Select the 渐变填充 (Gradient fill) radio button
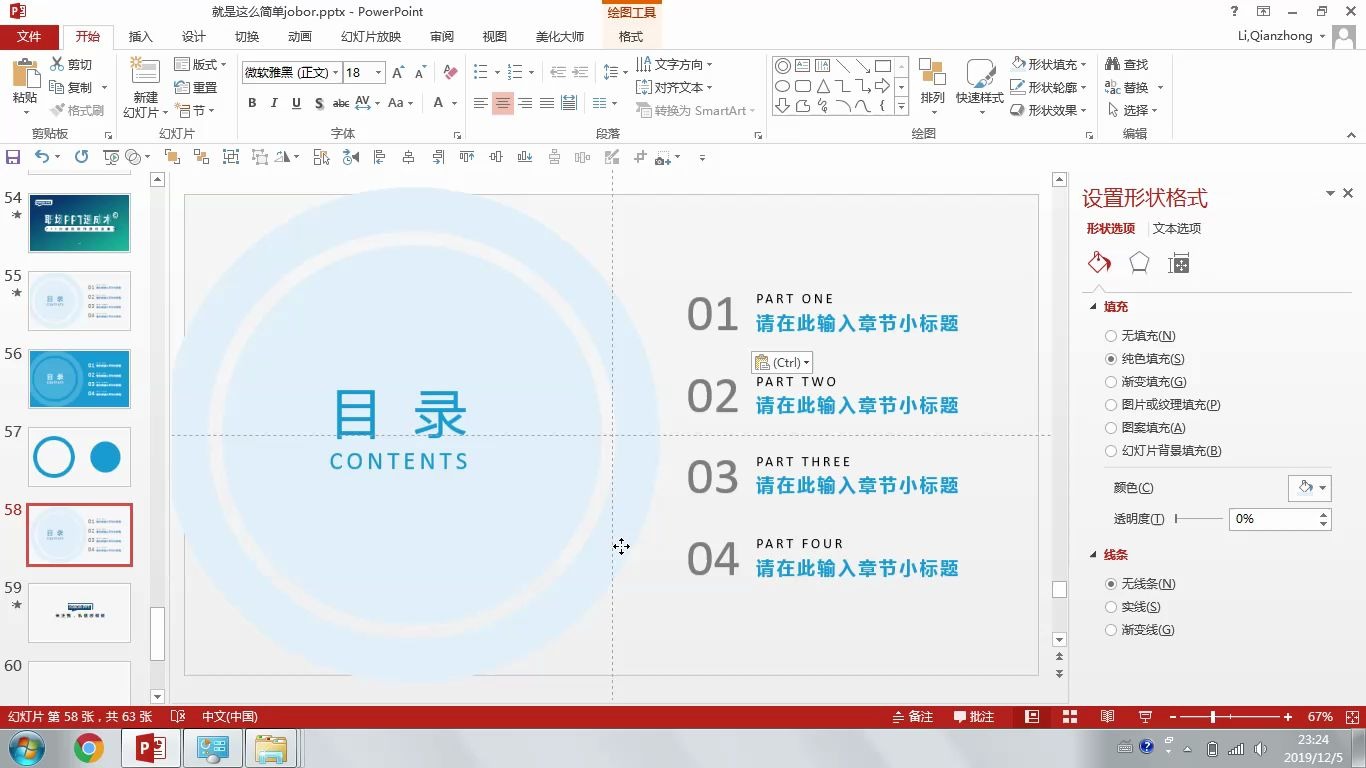This screenshot has height=768, width=1366. (1111, 382)
